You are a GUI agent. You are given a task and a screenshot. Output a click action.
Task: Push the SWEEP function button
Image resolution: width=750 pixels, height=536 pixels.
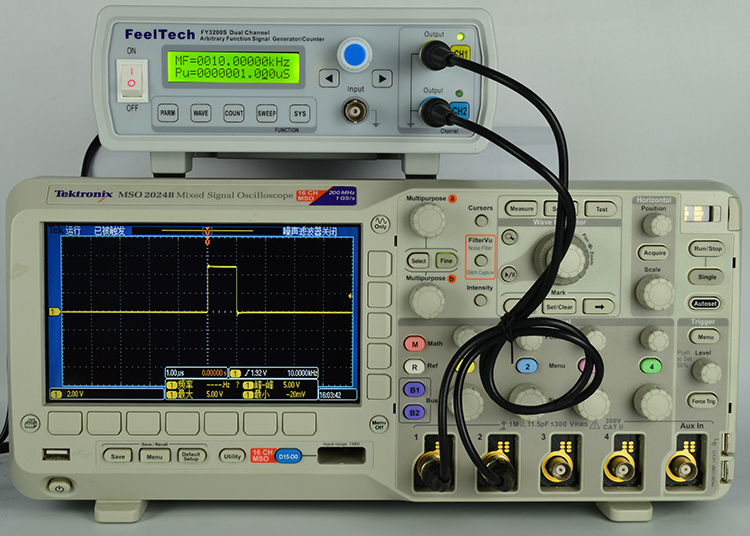click(266, 113)
